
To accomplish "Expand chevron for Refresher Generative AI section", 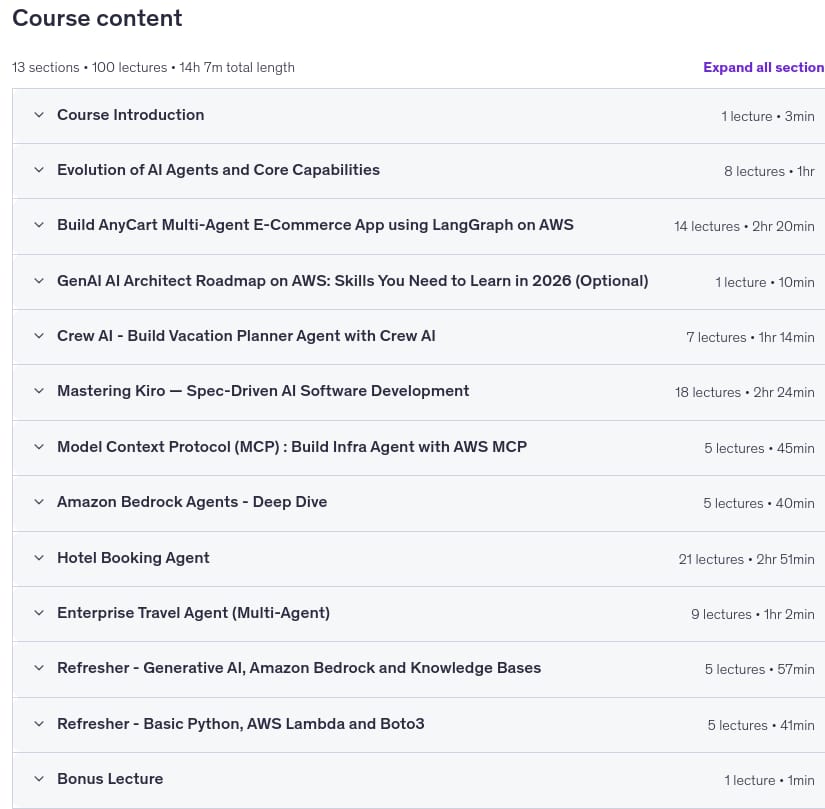I will 39,668.
